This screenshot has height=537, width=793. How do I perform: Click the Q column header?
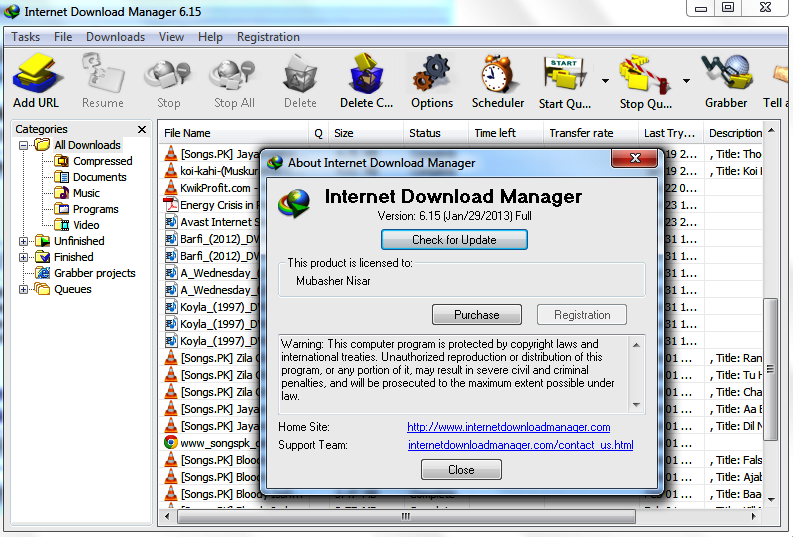tap(318, 133)
